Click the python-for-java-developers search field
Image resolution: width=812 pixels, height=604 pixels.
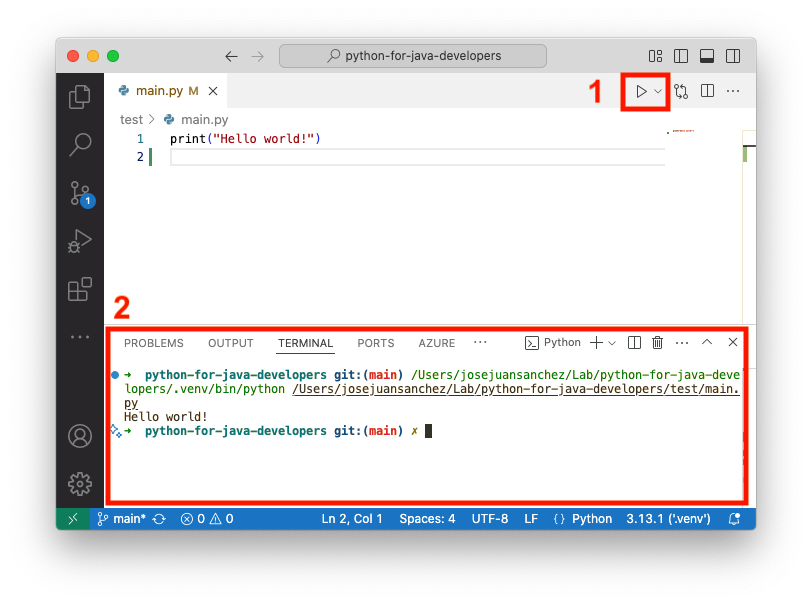pyautogui.click(x=413, y=56)
